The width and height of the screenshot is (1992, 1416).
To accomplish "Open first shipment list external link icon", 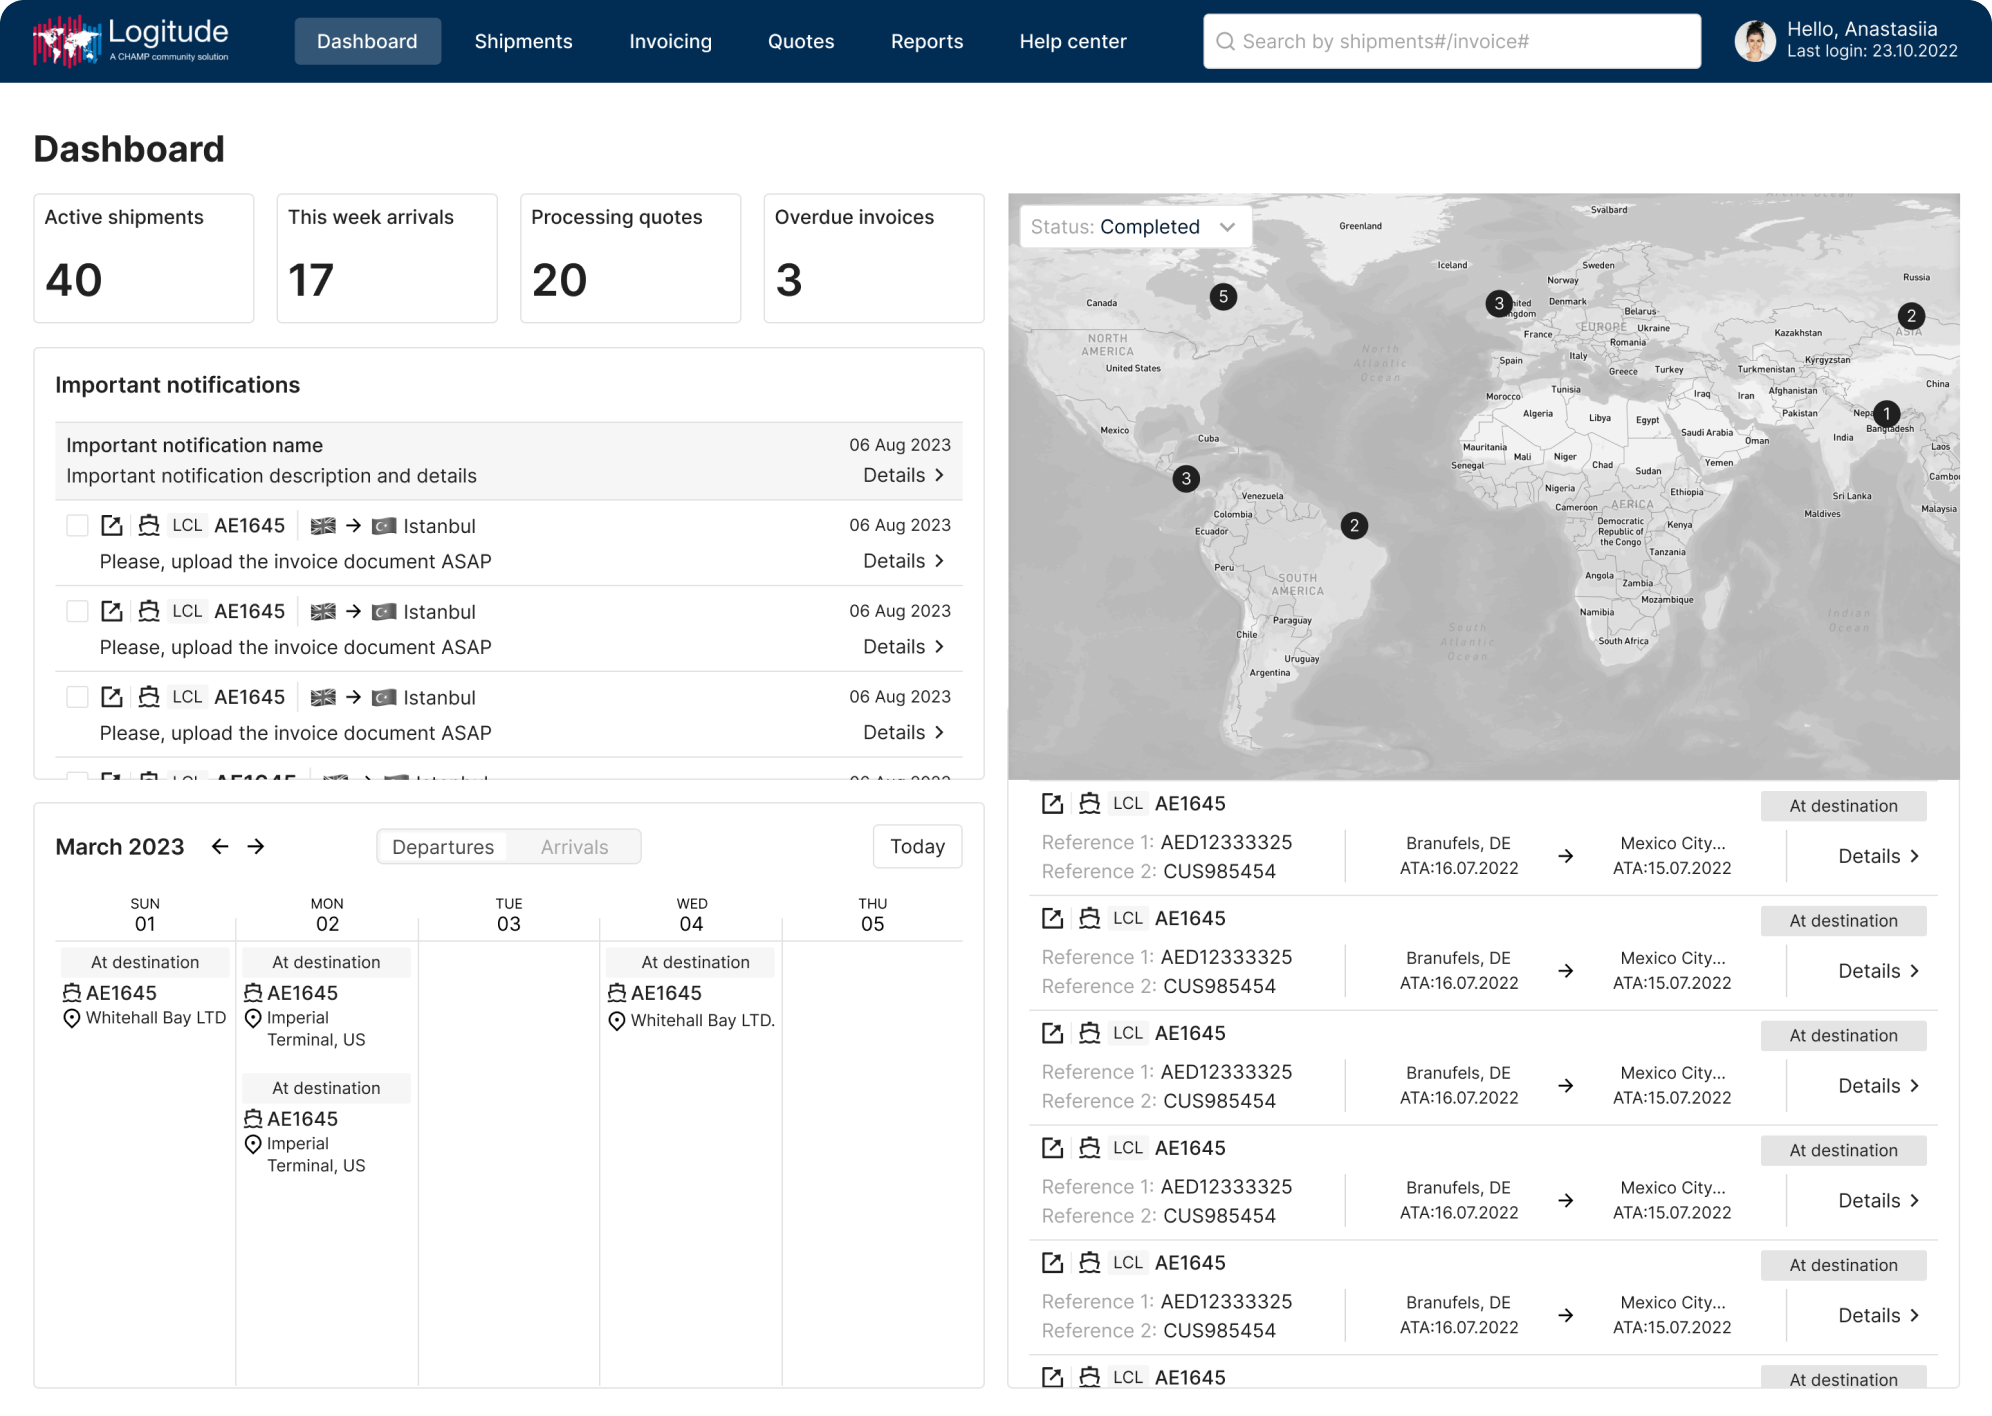I will point(1052,804).
